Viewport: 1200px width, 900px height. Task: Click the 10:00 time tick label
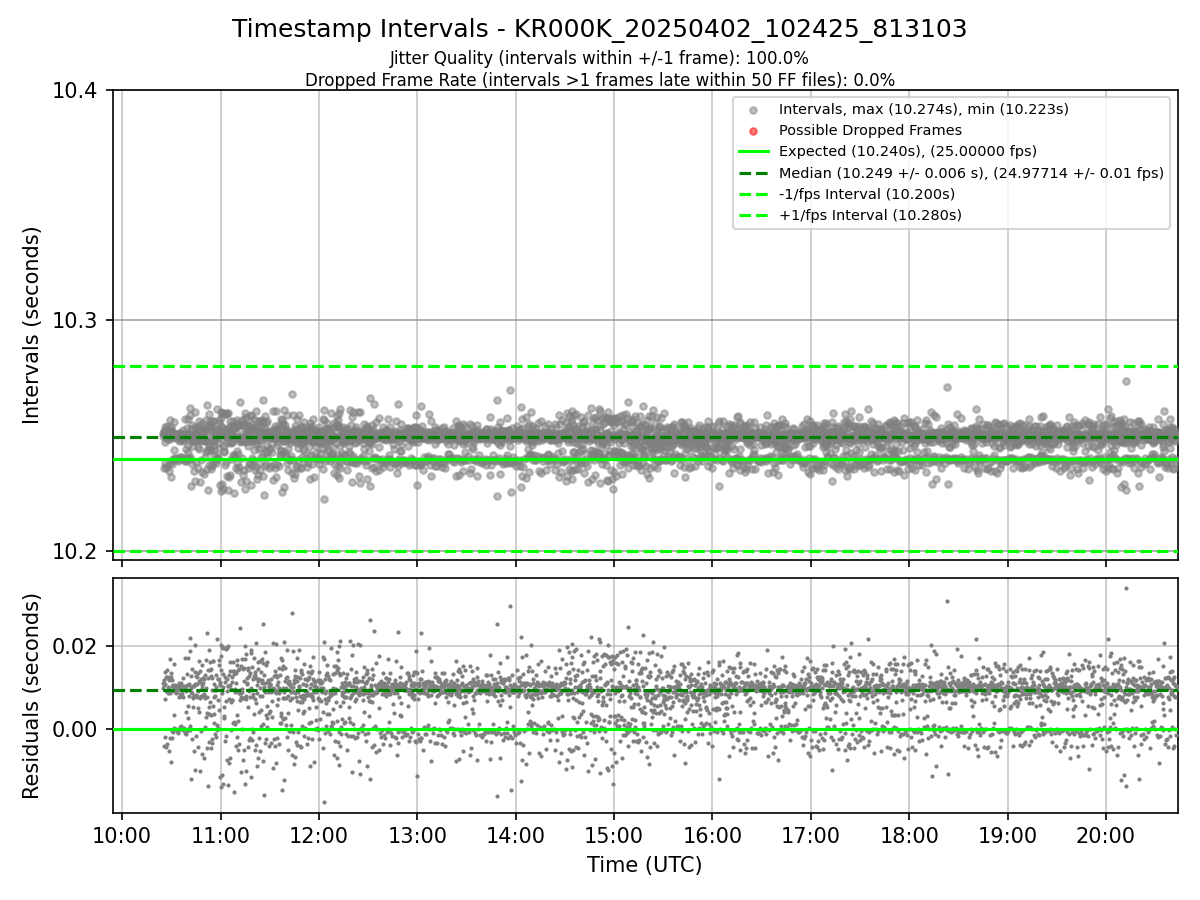click(122, 836)
